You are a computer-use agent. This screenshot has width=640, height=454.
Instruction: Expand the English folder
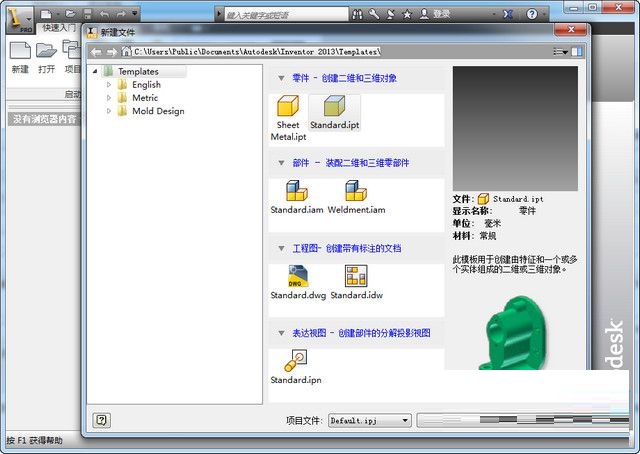pyautogui.click(x=109, y=85)
